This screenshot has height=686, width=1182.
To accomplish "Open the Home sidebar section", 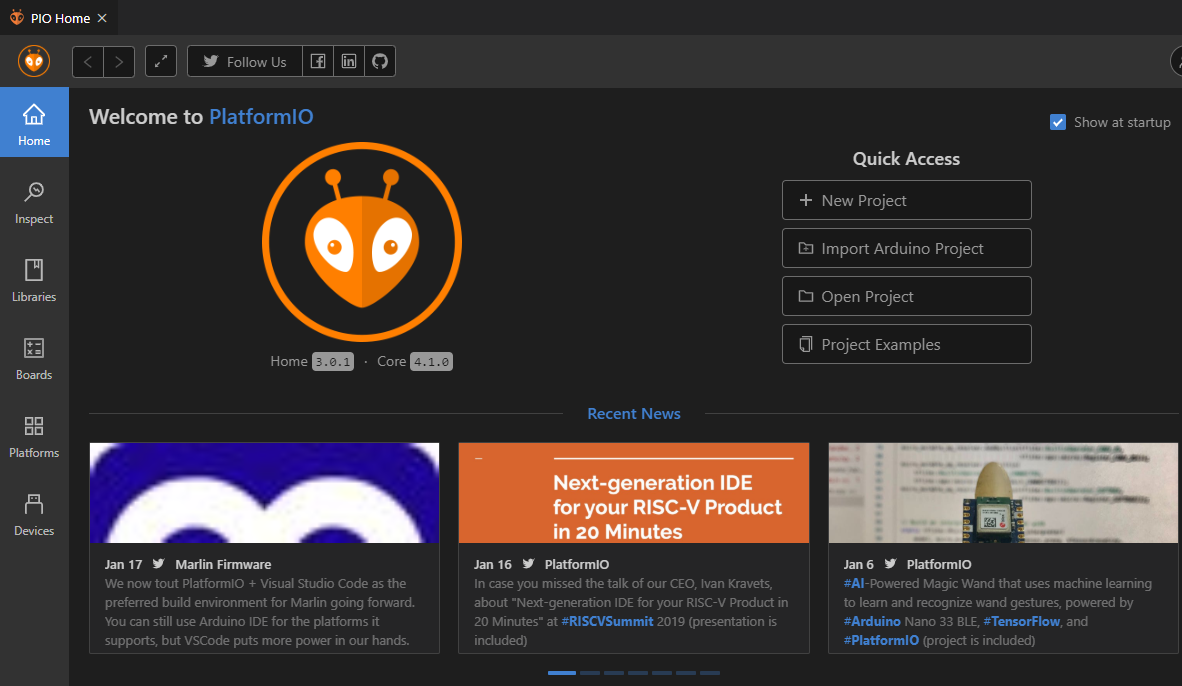I will pyautogui.click(x=34, y=122).
